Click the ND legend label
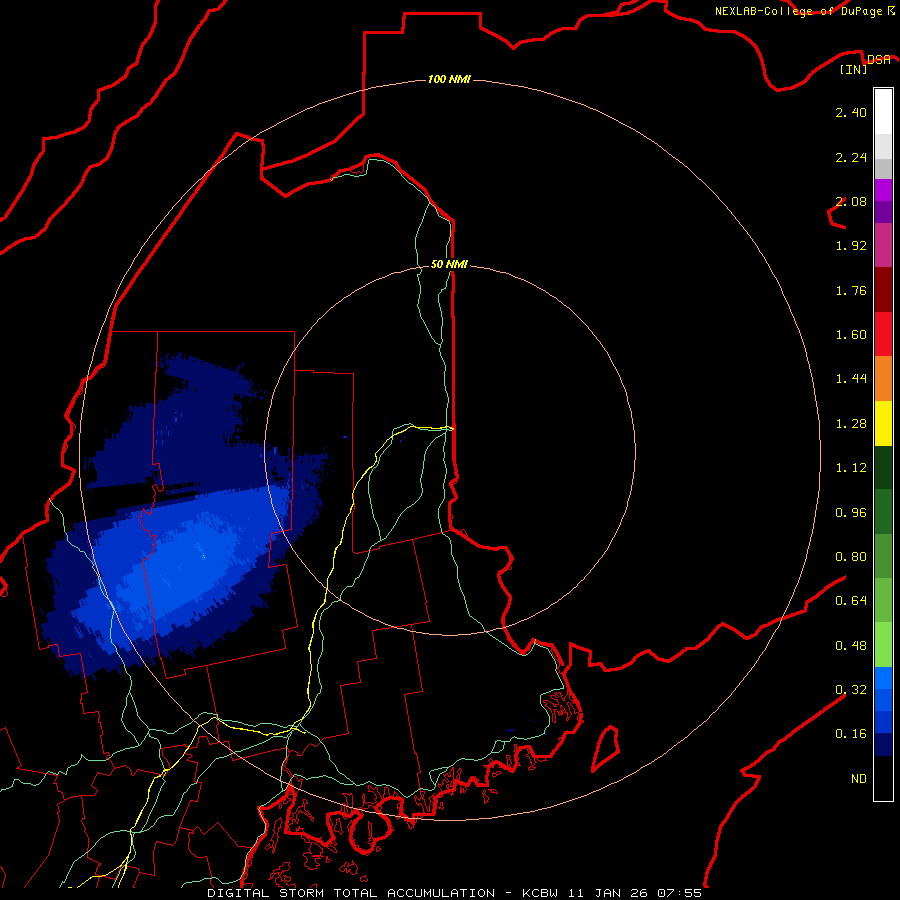The height and width of the screenshot is (900, 900). (x=859, y=779)
